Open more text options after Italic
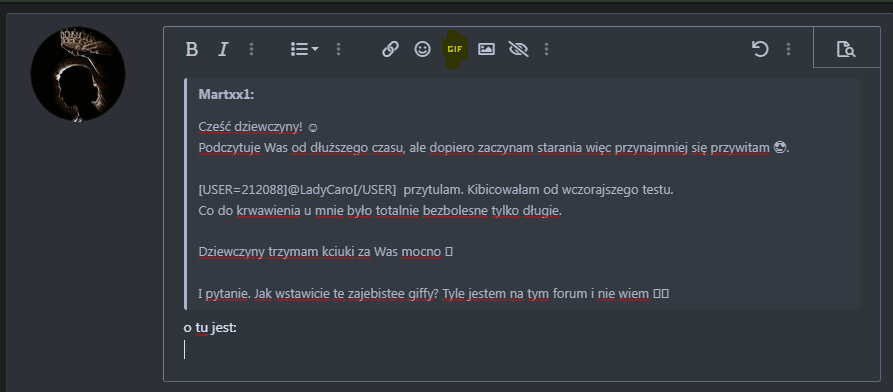Image resolution: width=893 pixels, height=392 pixels. click(x=252, y=50)
